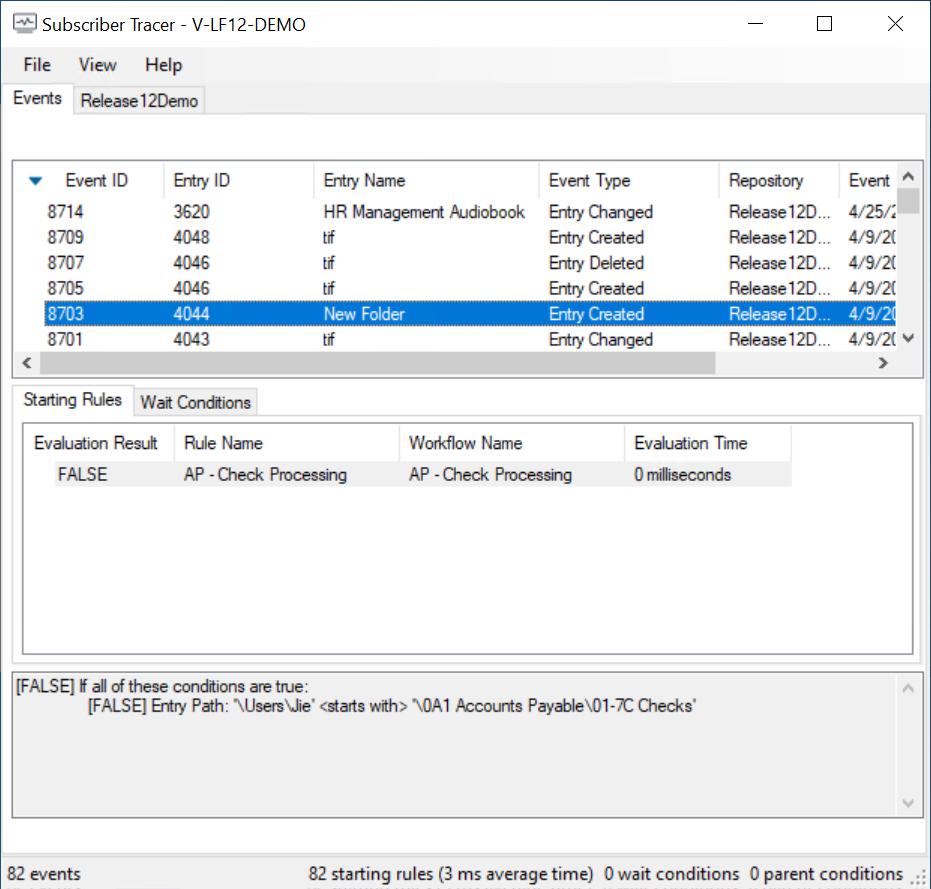Click the sort arrow on Event ID column
This screenshot has width=931, height=889.
click(37, 181)
